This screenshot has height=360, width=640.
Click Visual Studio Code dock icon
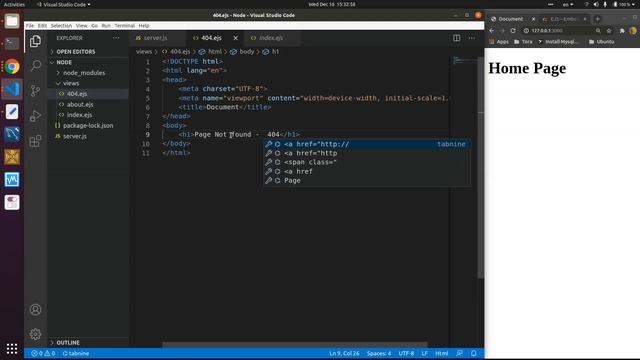(12, 89)
